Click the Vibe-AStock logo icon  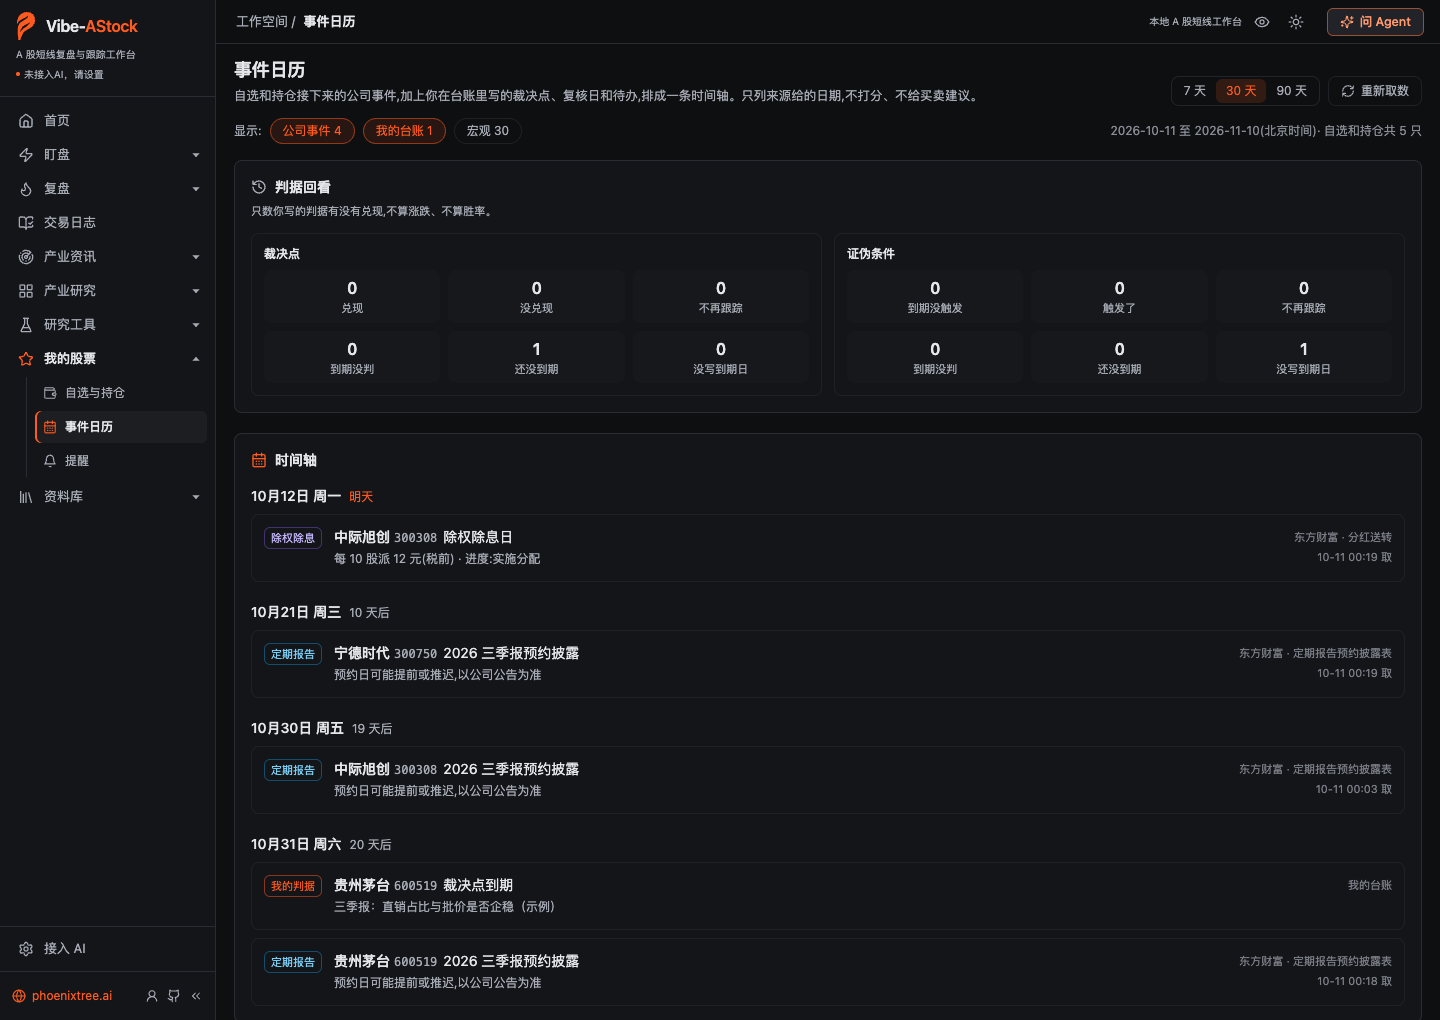coord(26,26)
